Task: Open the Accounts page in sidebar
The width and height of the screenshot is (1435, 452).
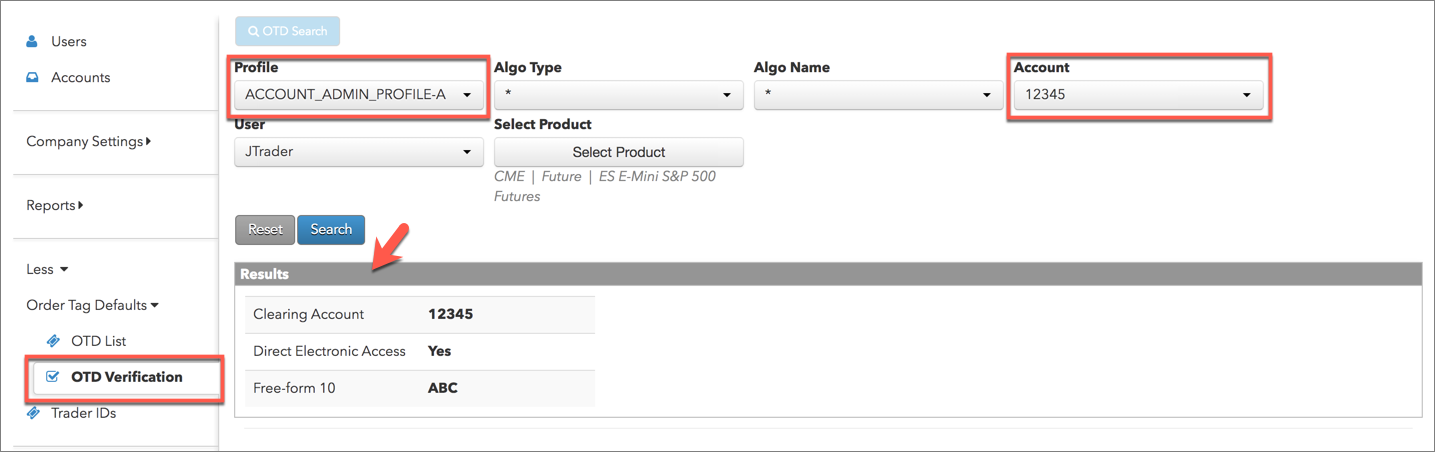Action: pos(80,78)
